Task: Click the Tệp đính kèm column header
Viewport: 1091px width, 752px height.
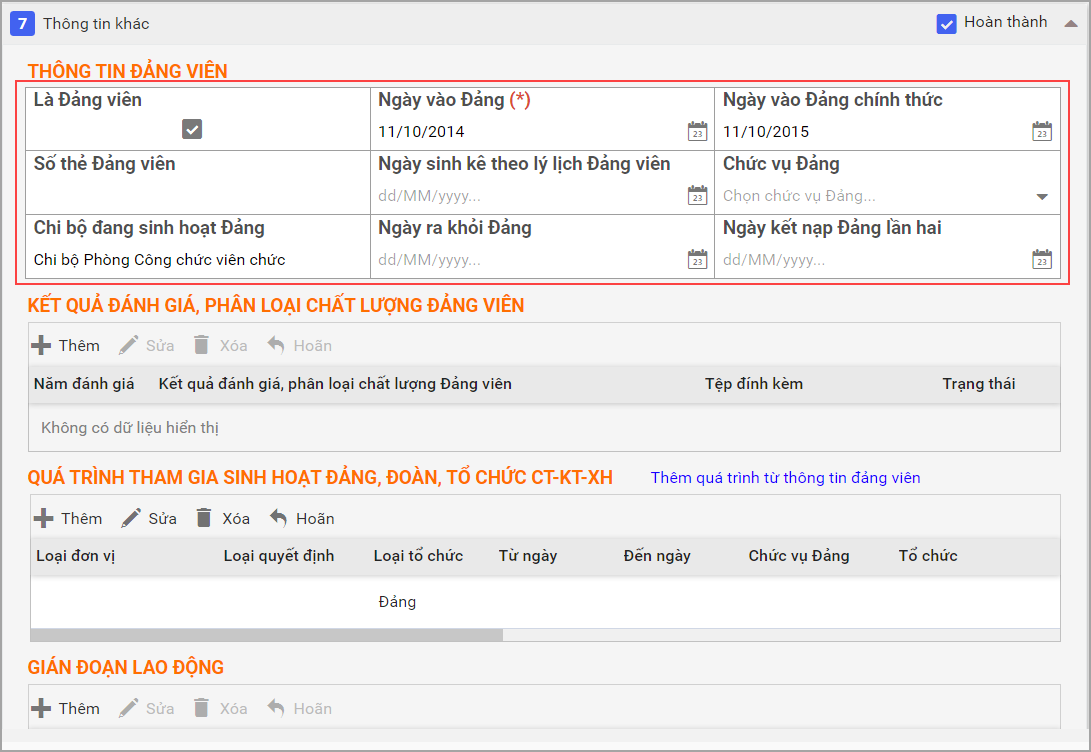Action: point(754,384)
